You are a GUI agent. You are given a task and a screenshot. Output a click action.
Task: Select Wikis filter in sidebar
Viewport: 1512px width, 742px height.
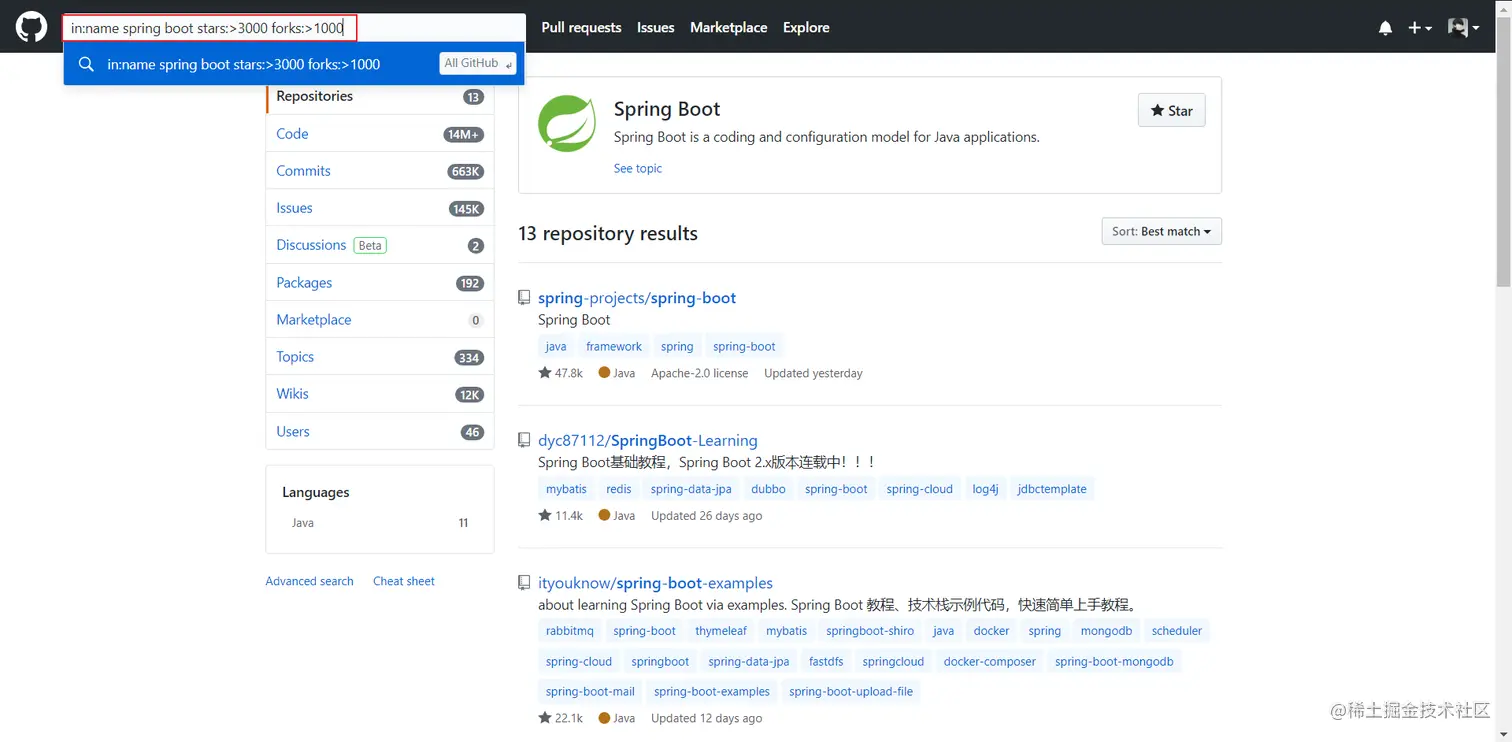coord(380,394)
